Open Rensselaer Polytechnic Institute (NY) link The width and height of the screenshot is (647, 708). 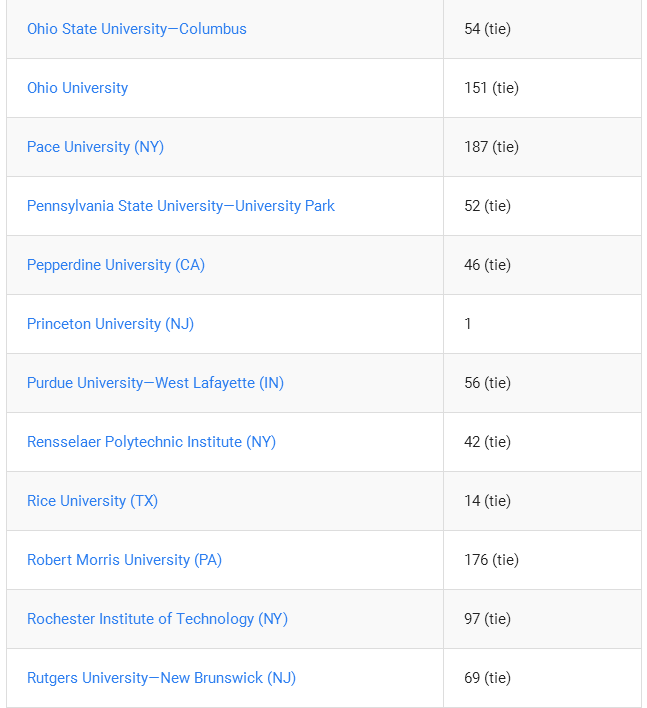[x=151, y=442]
